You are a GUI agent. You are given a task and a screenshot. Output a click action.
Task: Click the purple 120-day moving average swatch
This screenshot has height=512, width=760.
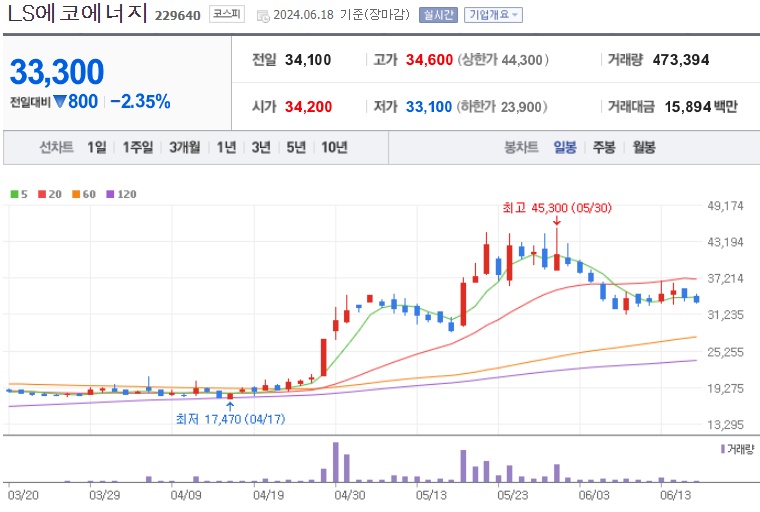pos(110,194)
